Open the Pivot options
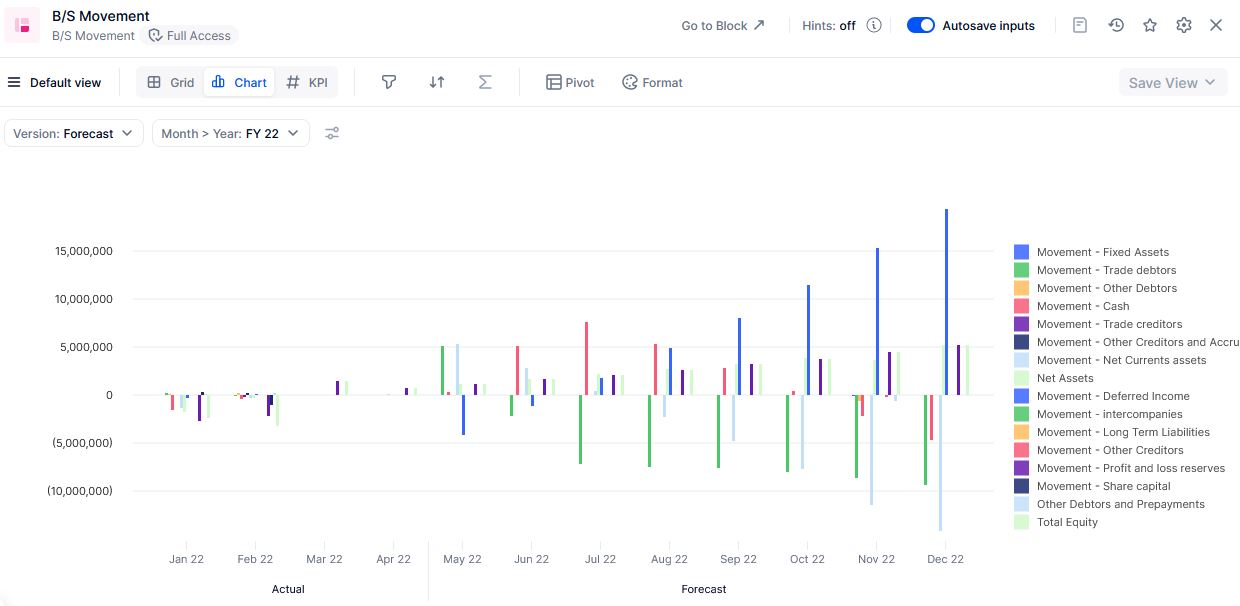 (570, 82)
